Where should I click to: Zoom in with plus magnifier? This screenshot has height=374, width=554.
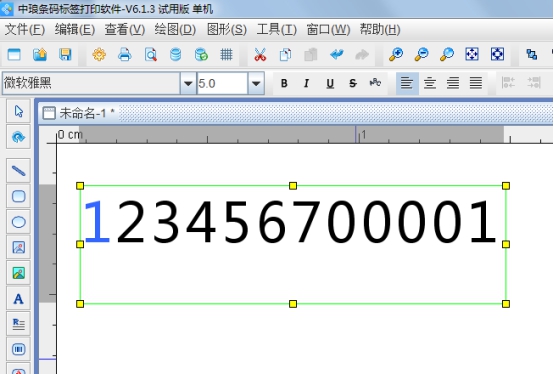(396, 55)
